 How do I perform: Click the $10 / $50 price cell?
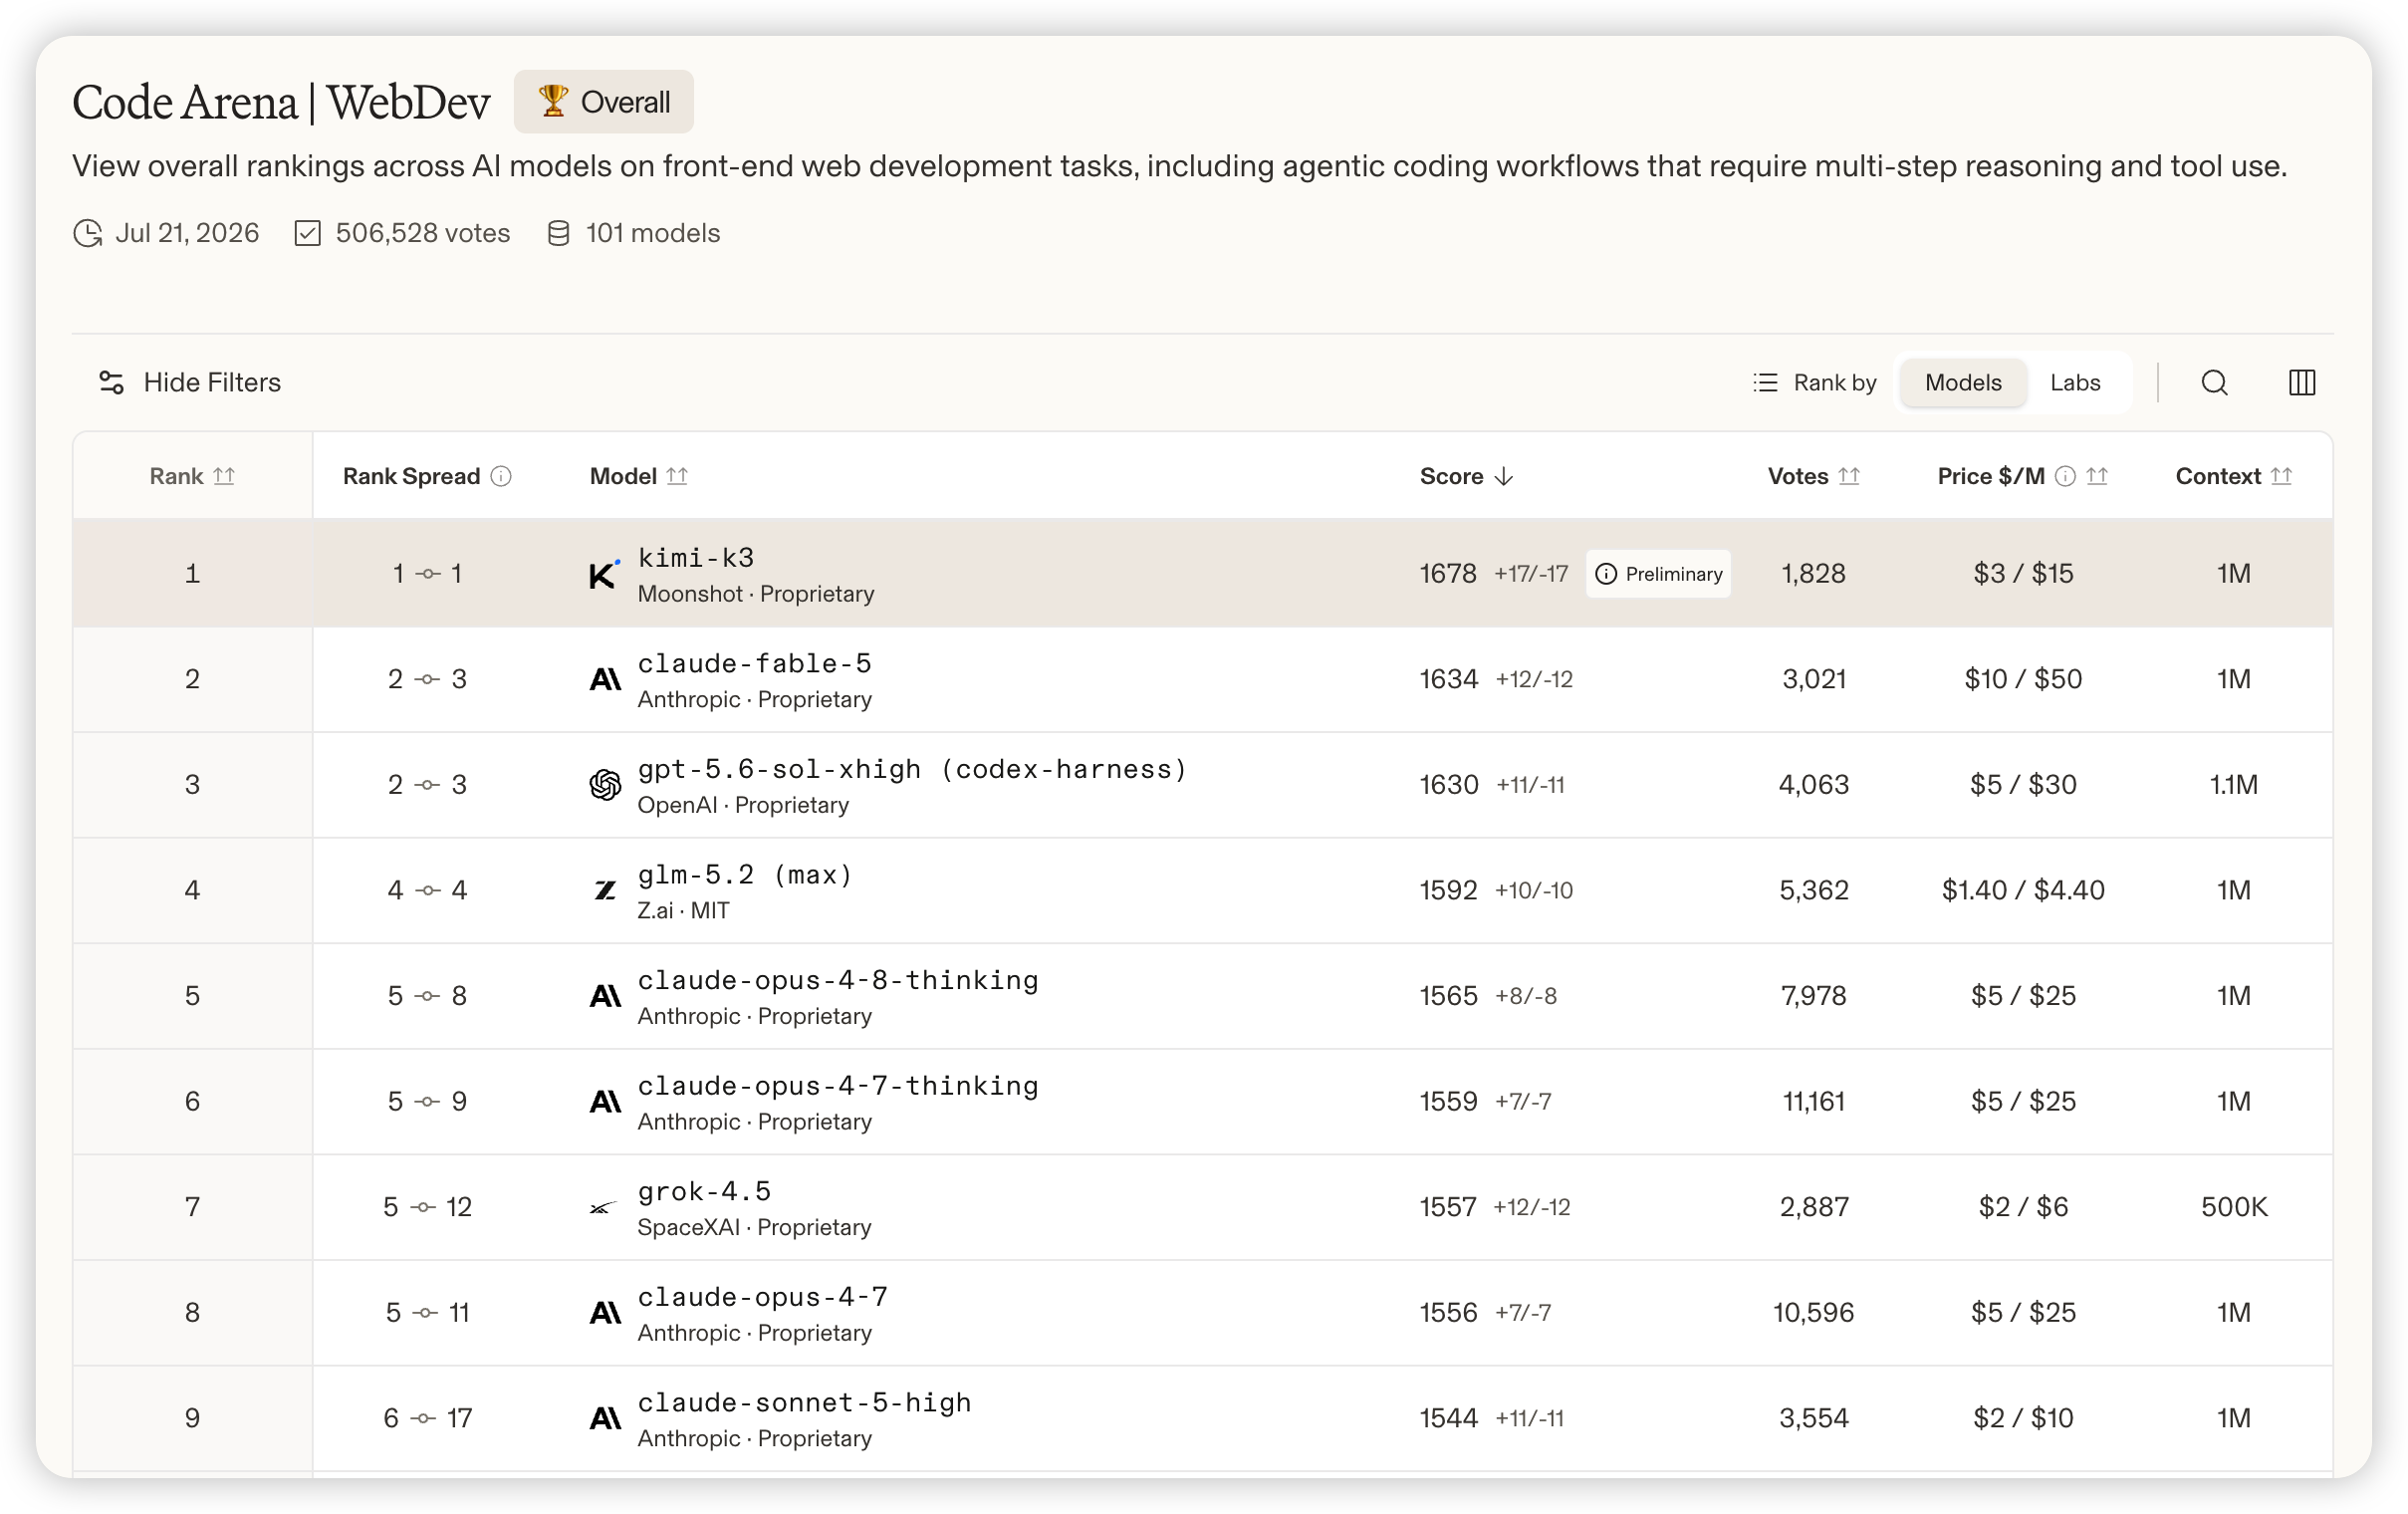click(2023, 680)
